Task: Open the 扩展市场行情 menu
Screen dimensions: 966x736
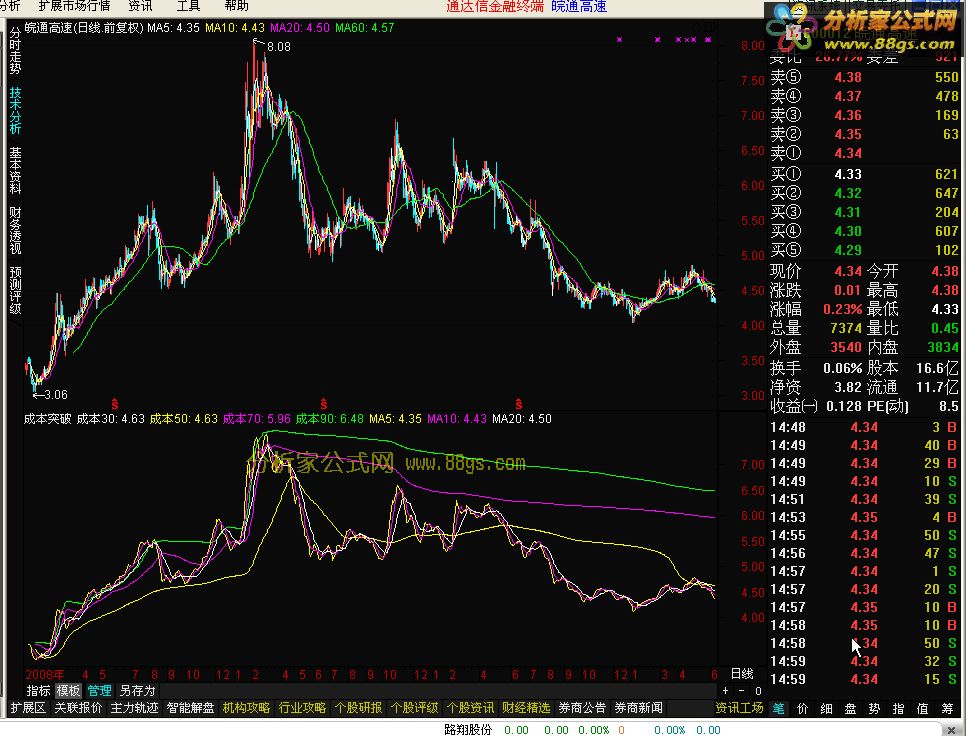Action: point(74,6)
